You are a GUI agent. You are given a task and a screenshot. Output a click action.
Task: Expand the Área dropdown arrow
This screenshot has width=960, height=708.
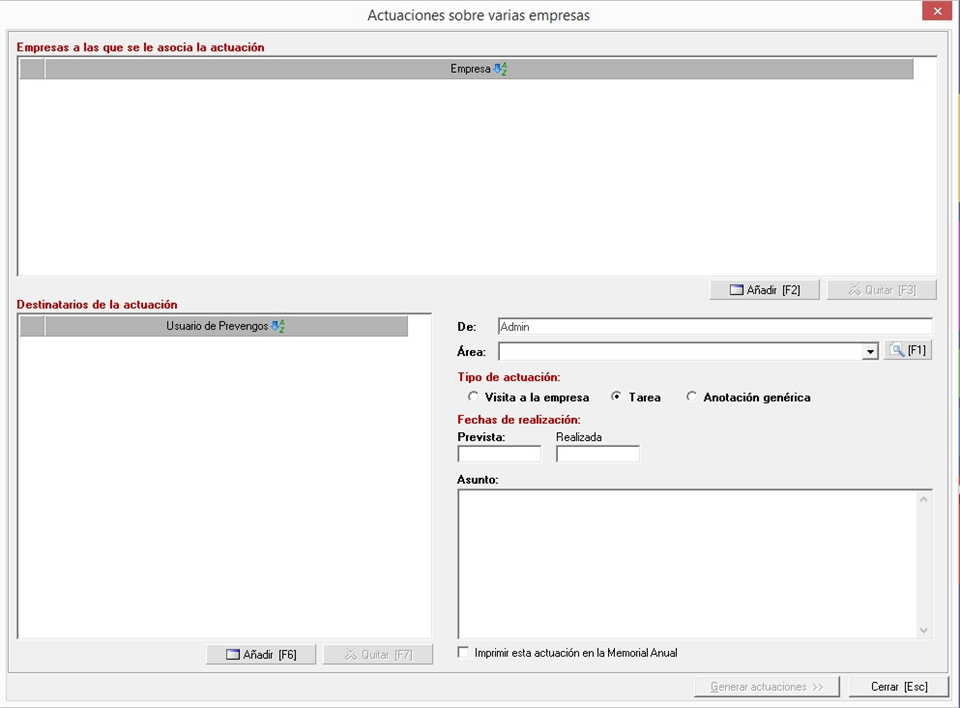871,352
